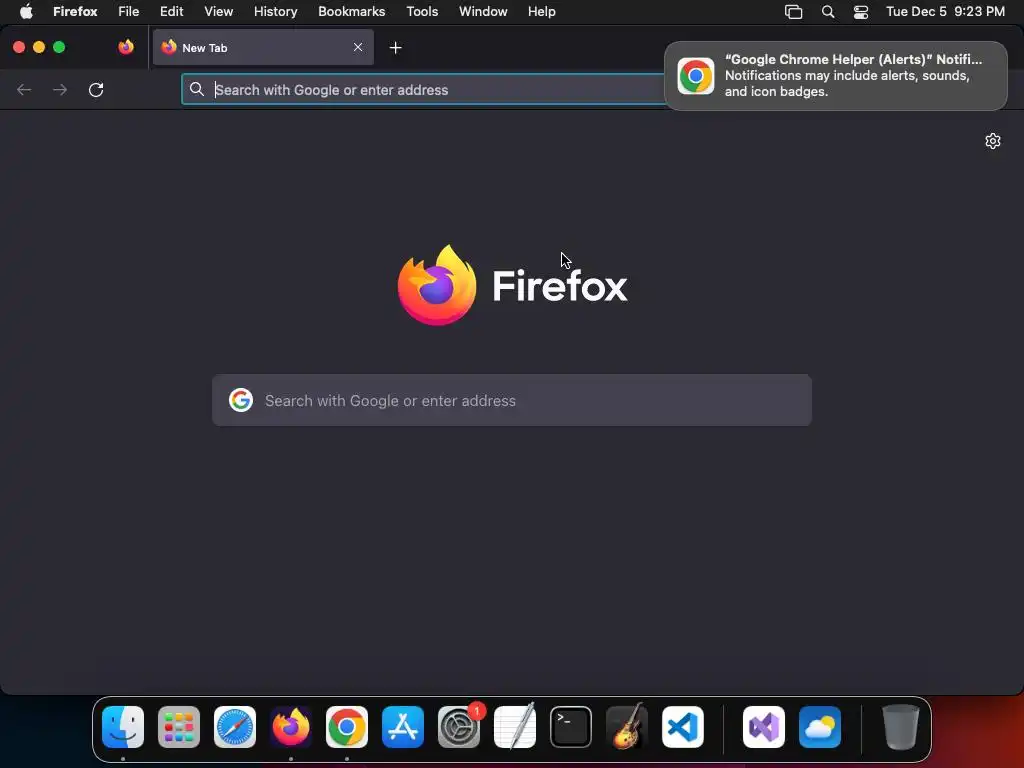Open Visual Studio Code from the Dock
Image resolution: width=1024 pixels, height=768 pixels.
(x=683, y=727)
